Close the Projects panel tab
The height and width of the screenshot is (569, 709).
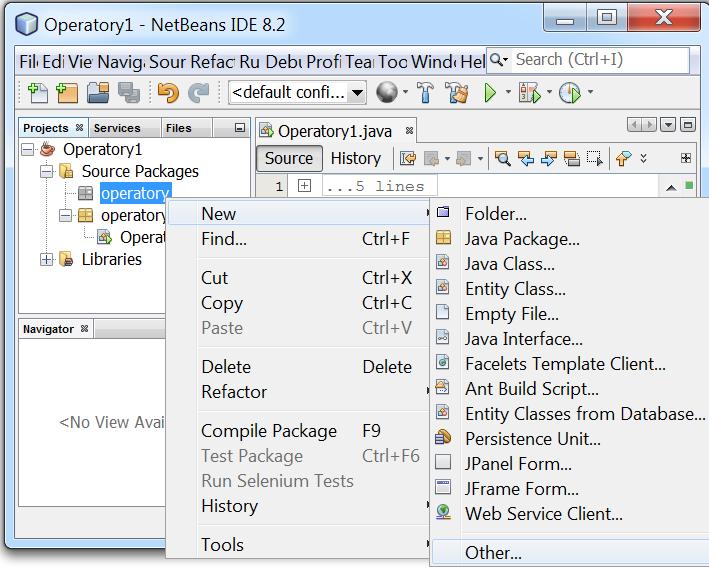[x=80, y=128]
